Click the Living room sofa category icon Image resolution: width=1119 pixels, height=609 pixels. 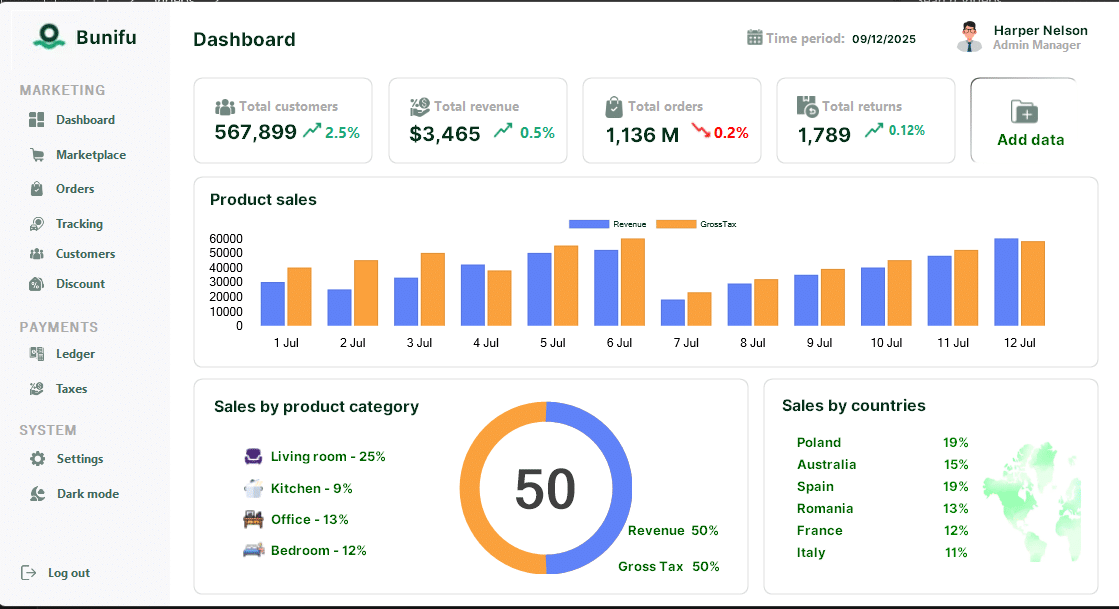tap(253, 456)
